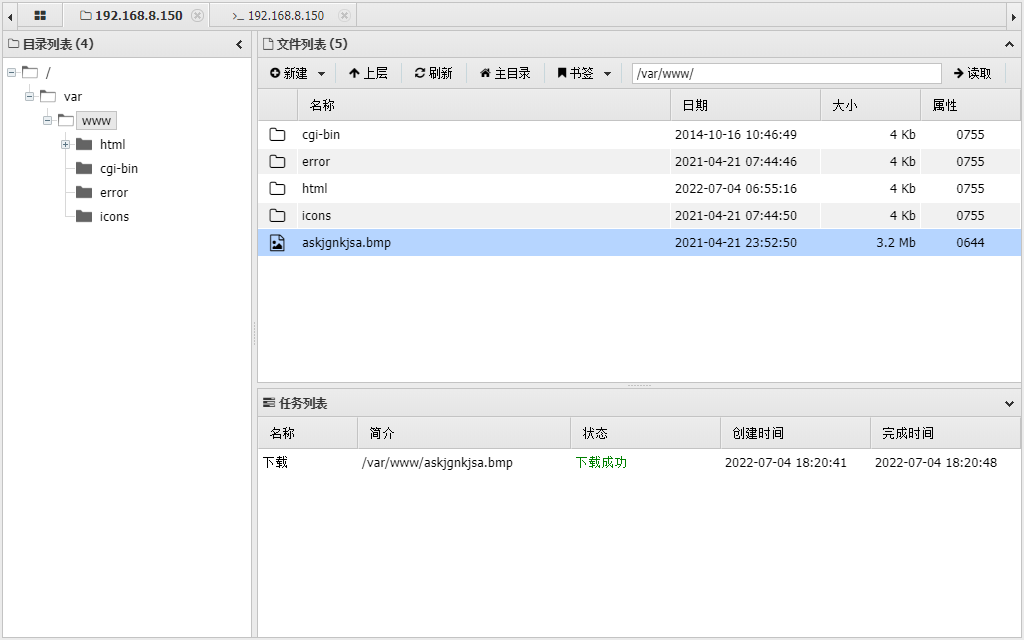
Task: Select cgi-bin row in file list
Action: click(x=639, y=135)
